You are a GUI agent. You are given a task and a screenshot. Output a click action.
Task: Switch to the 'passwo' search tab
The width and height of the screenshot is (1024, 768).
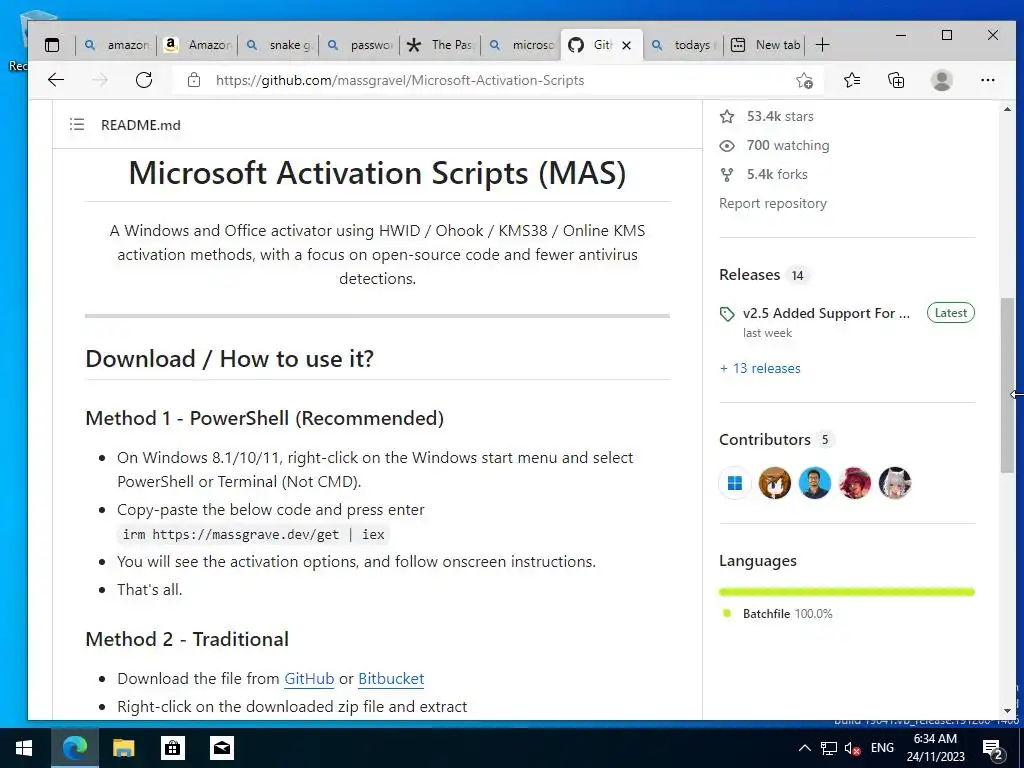coord(360,45)
